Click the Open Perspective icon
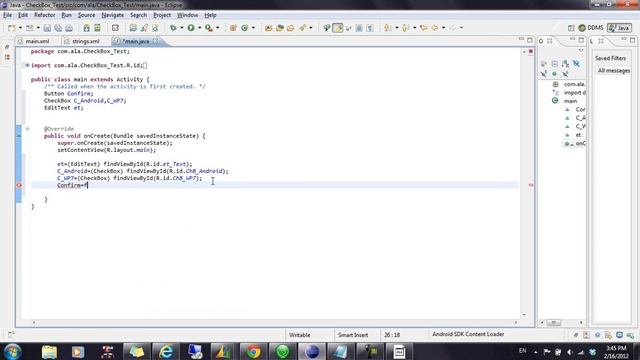The width and height of the screenshot is (640, 360). click(x=571, y=28)
